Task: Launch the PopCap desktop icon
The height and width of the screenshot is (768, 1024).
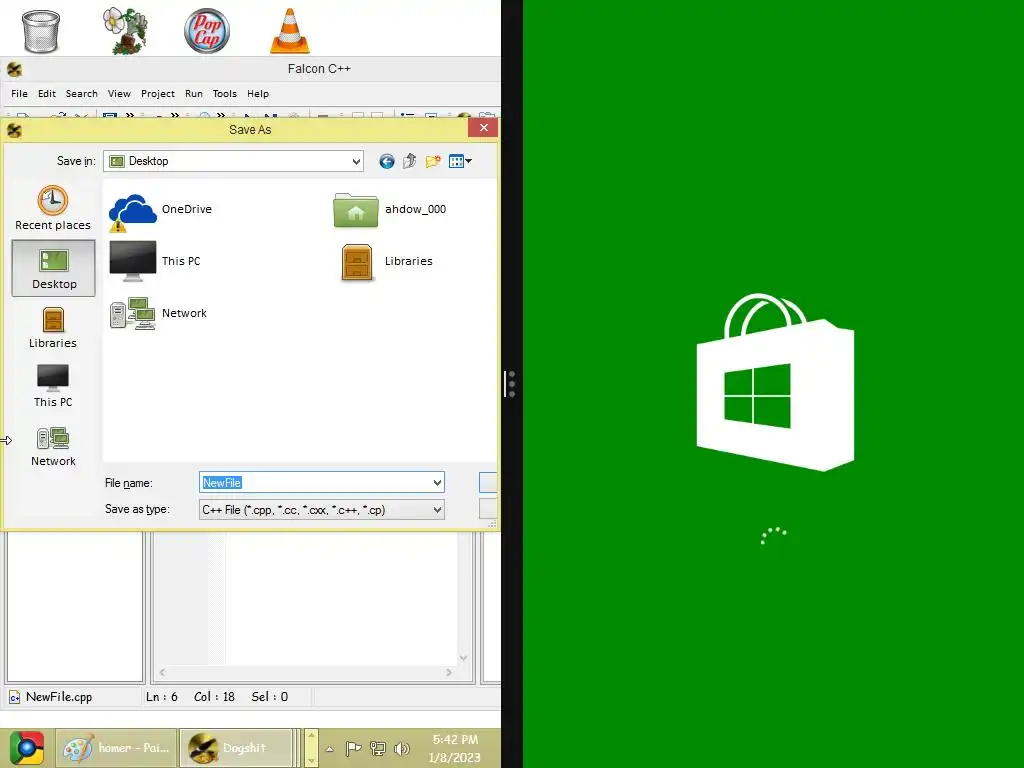Action: 207,30
